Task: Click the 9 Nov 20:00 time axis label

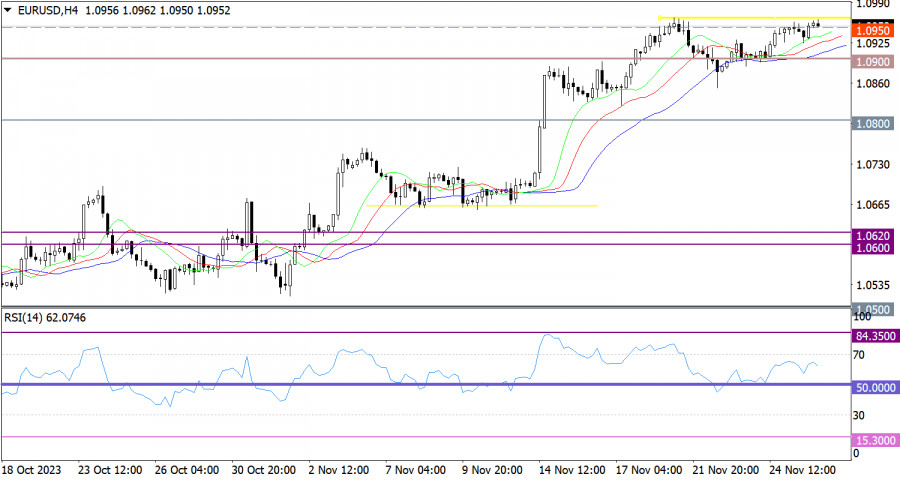Action: coord(492,470)
